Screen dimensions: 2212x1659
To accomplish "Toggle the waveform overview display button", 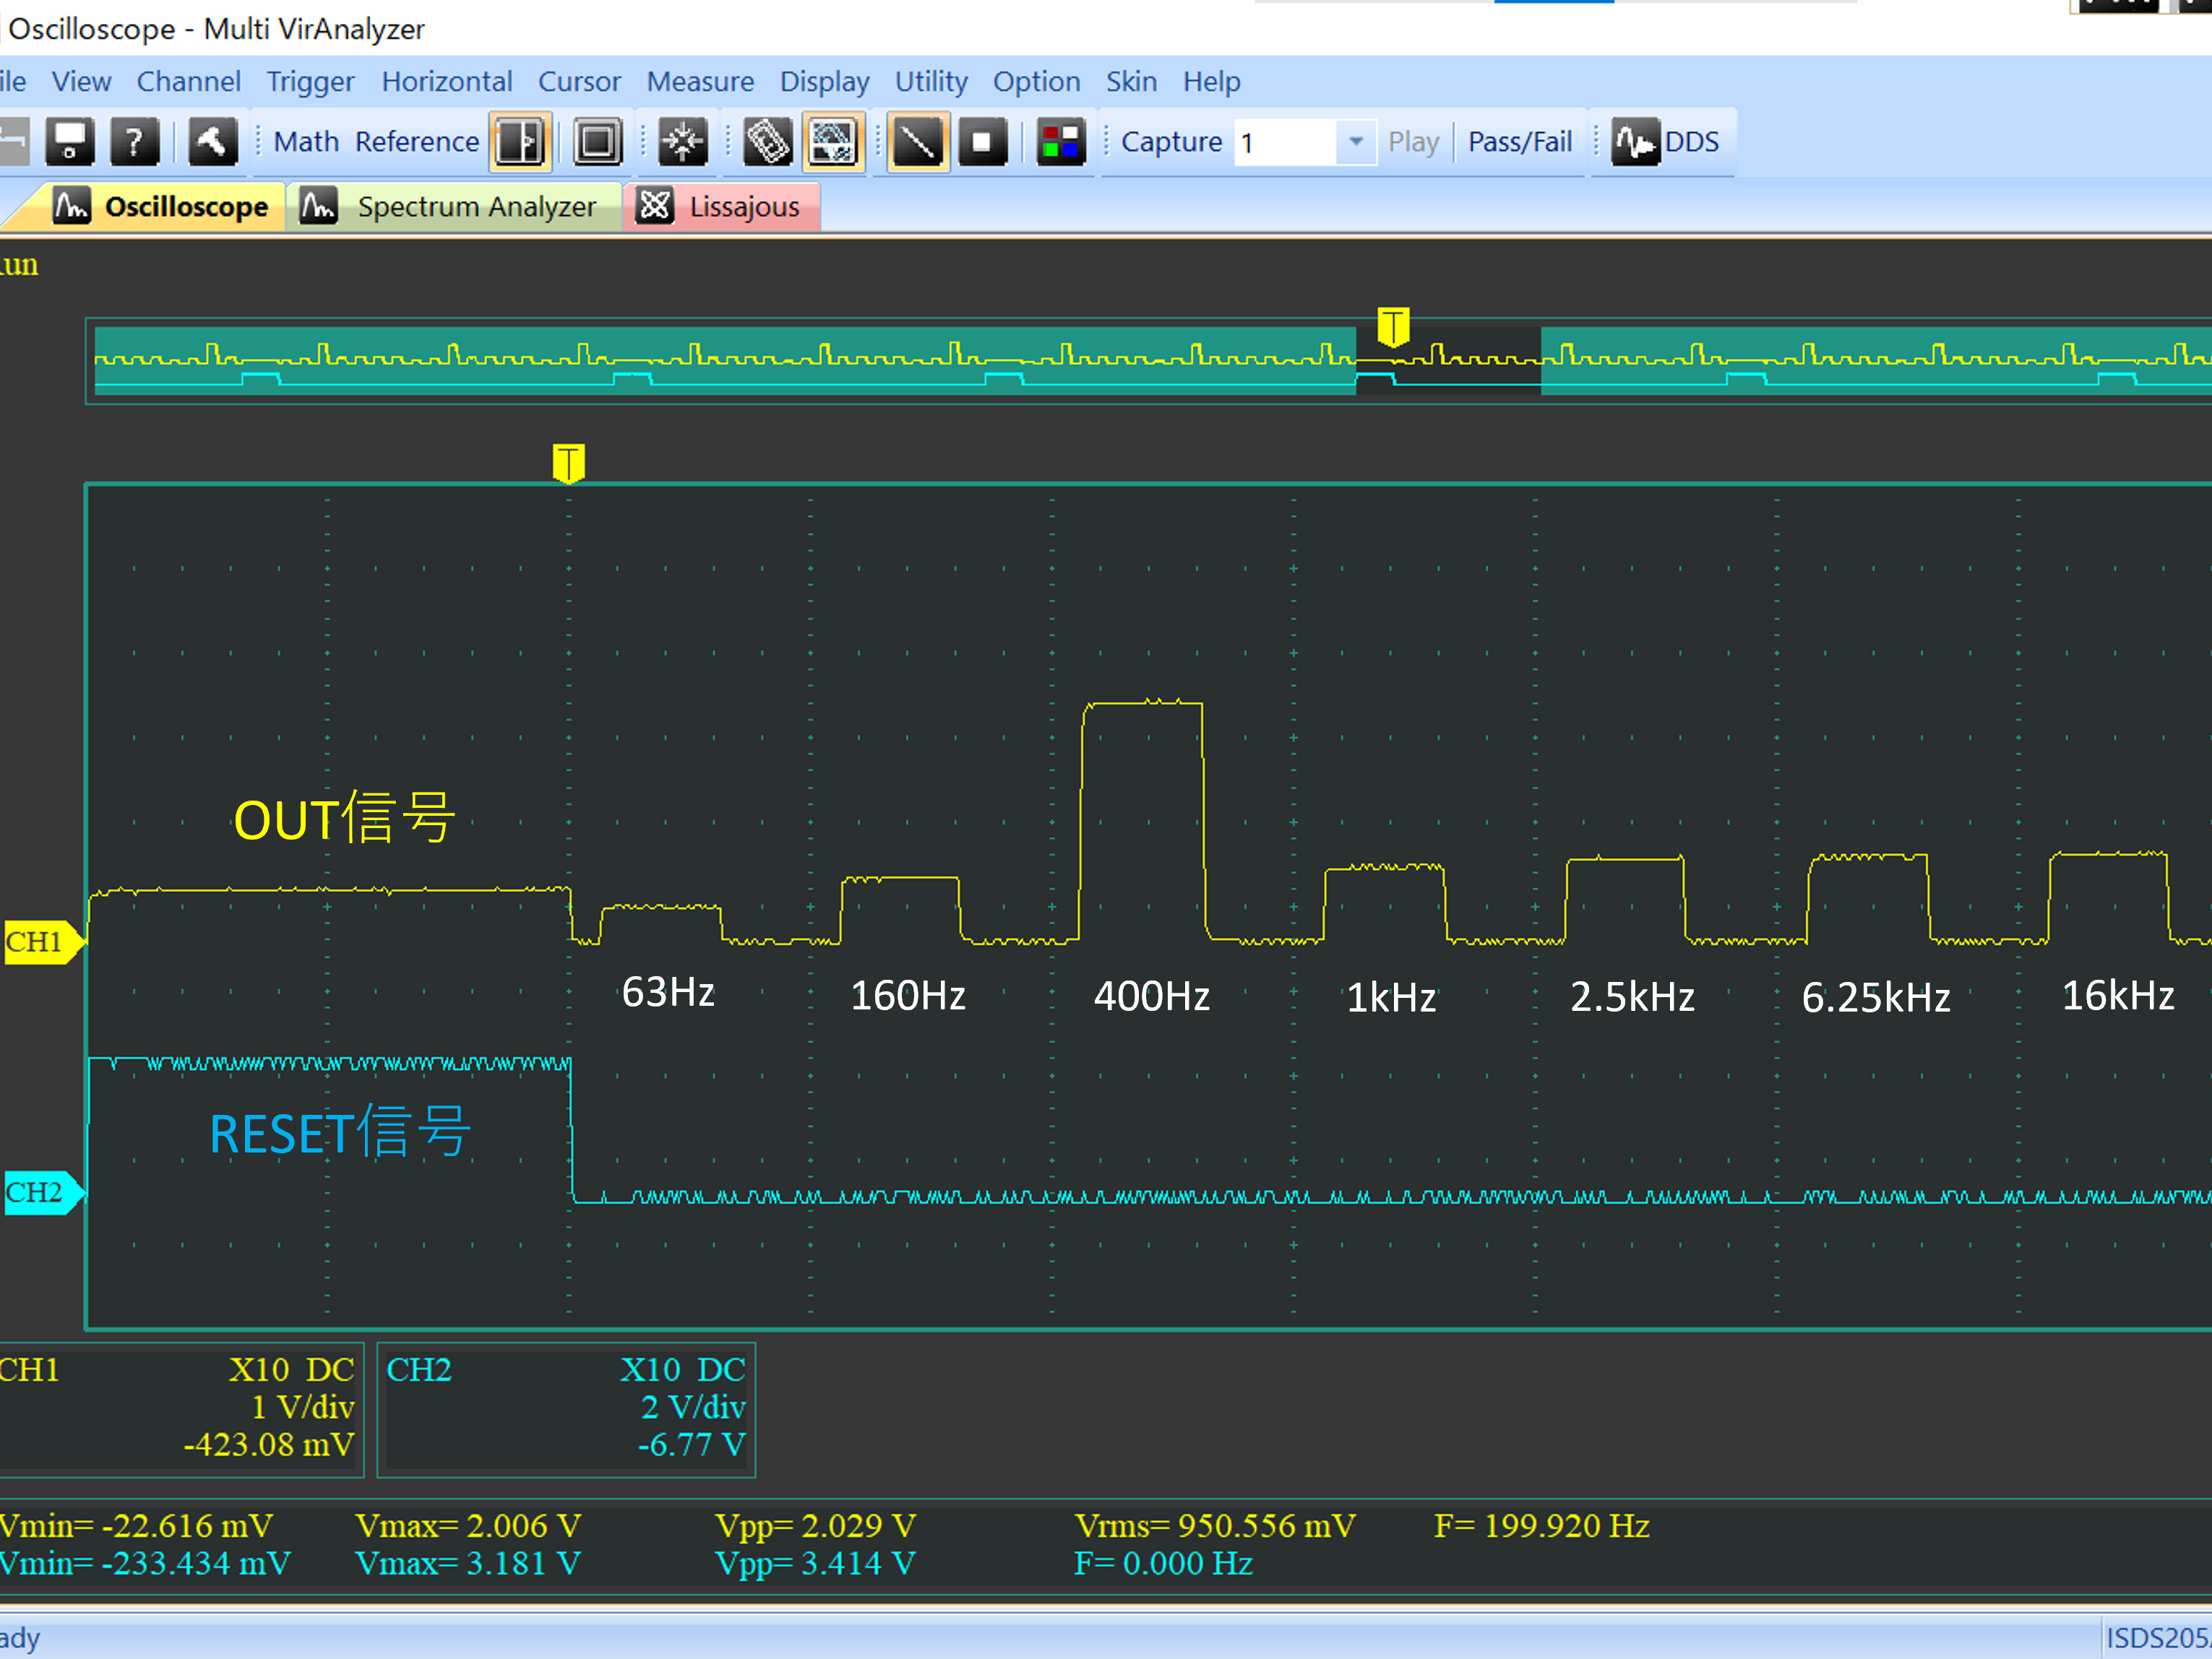I will (833, 142).
